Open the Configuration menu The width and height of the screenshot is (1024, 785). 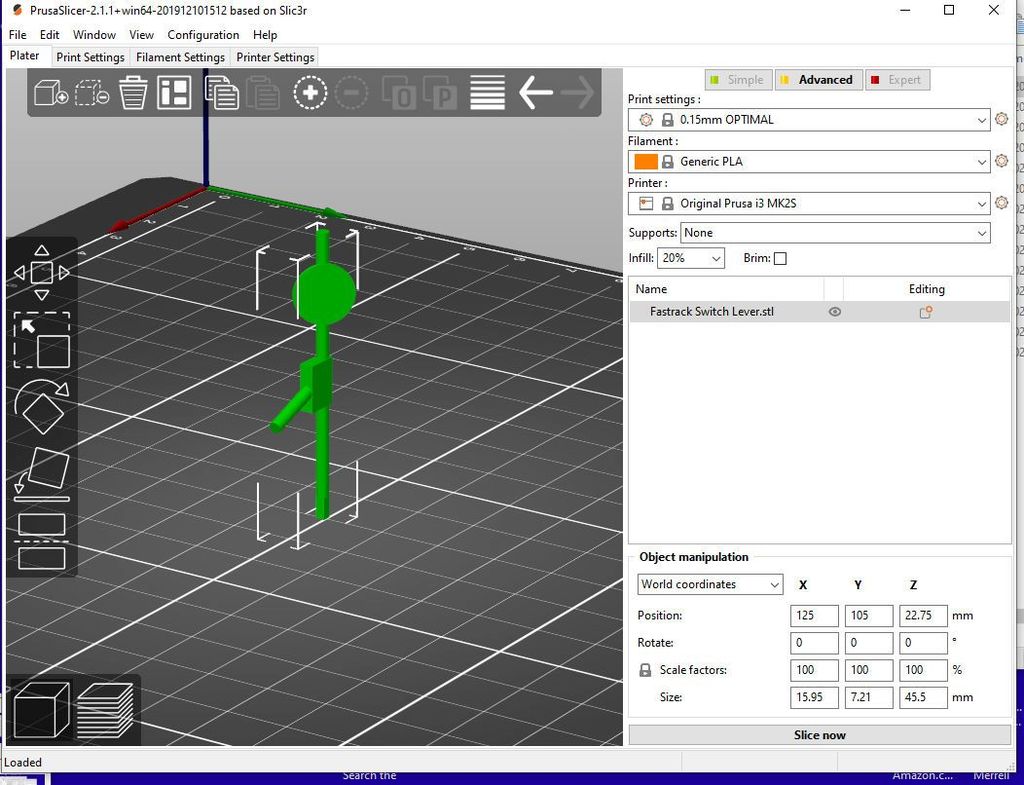coord(203,35)
